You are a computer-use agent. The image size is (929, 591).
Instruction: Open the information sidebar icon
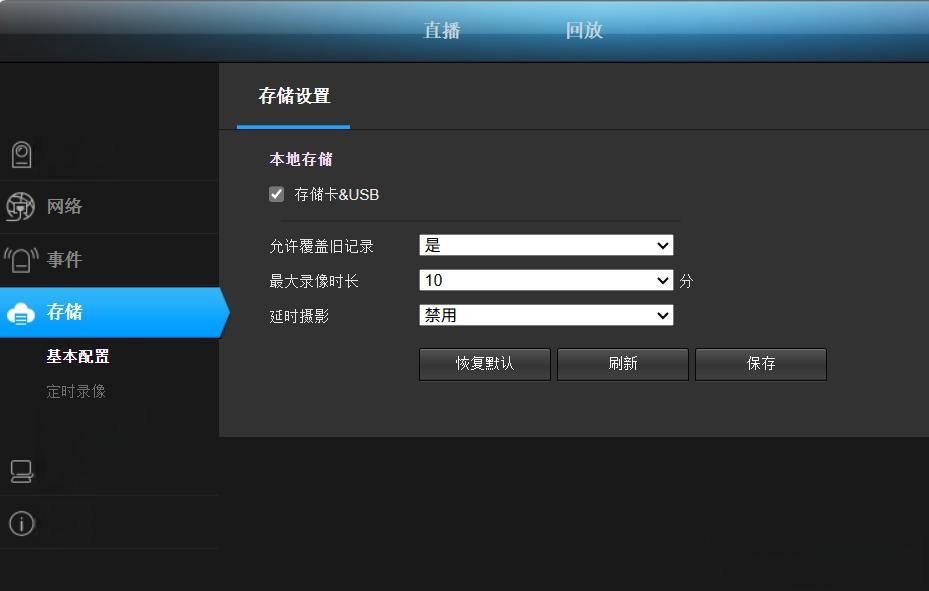pyautogui.click(x=22, y=523)
